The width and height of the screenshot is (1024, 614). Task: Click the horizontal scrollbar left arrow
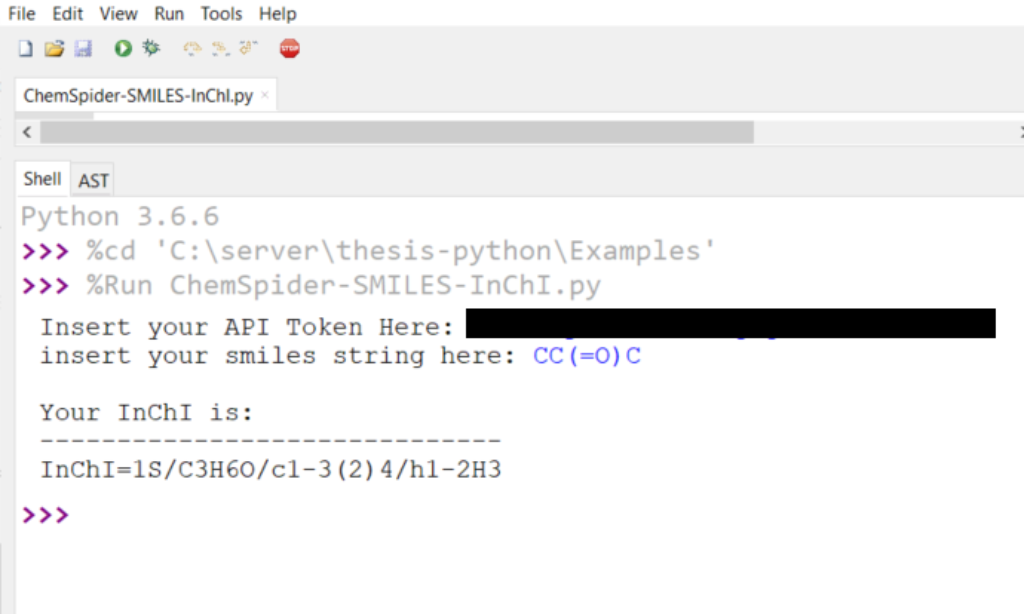(x=27, y=132)
